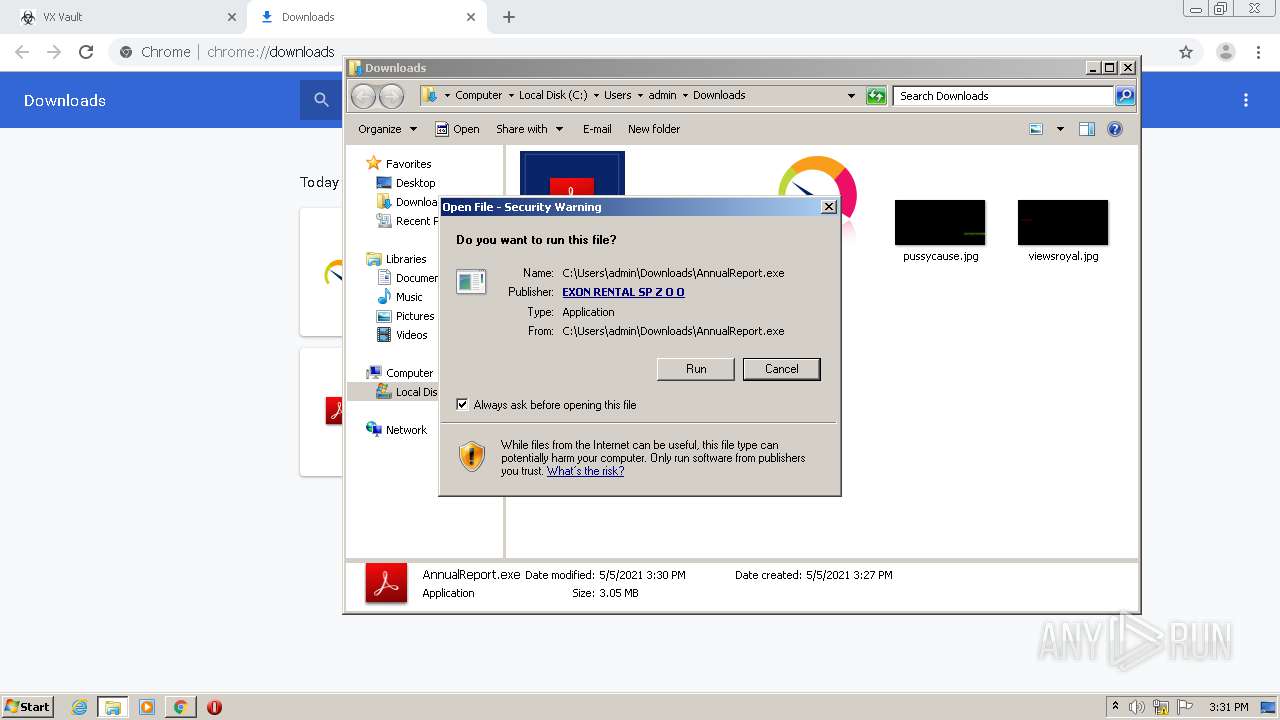Screen dimensions: 1280x720
Task: Open the Downloads page three-dot menu
Action: (x=1246, y=100)
